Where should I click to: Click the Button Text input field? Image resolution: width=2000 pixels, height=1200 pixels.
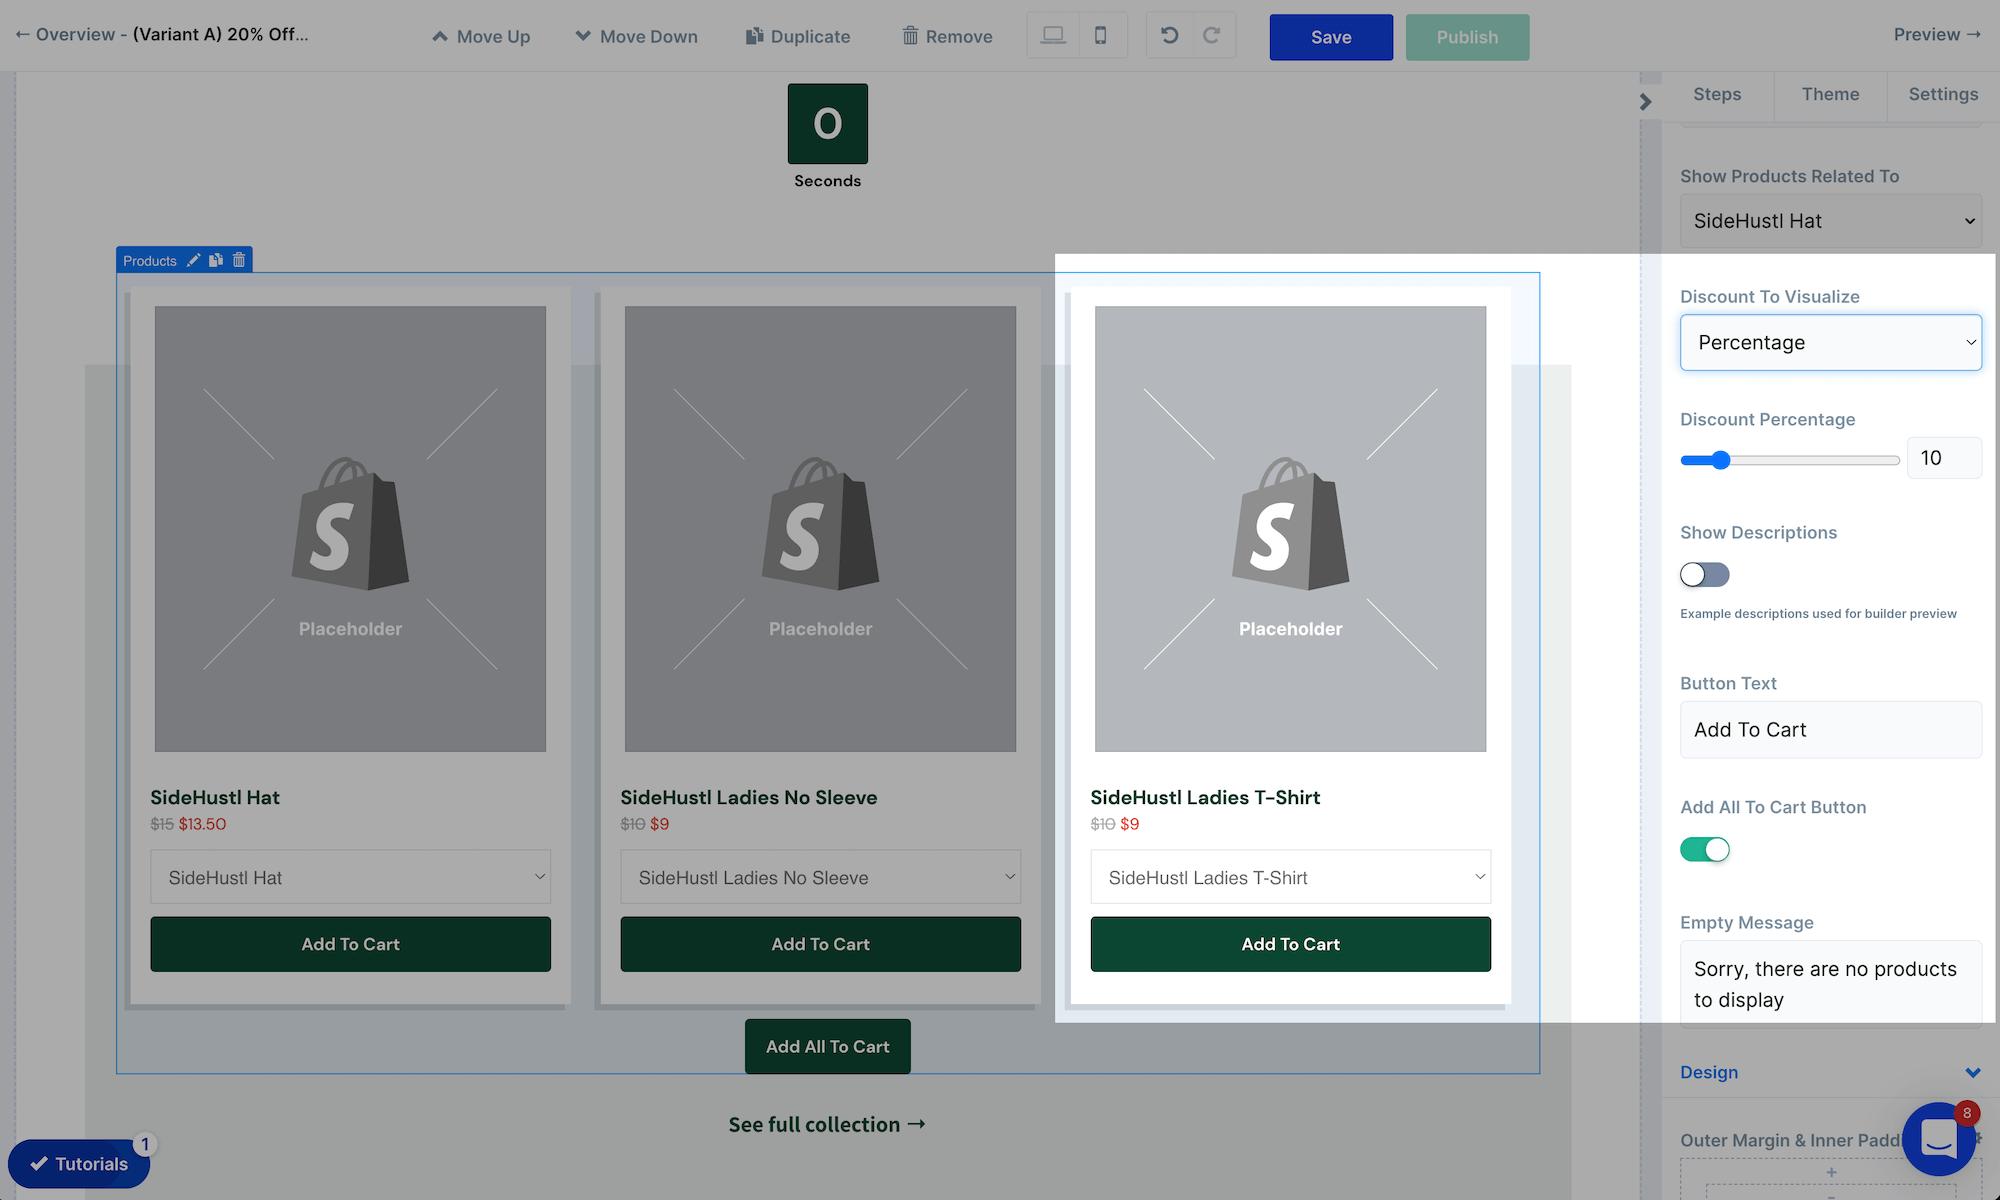pos(1830,730)
